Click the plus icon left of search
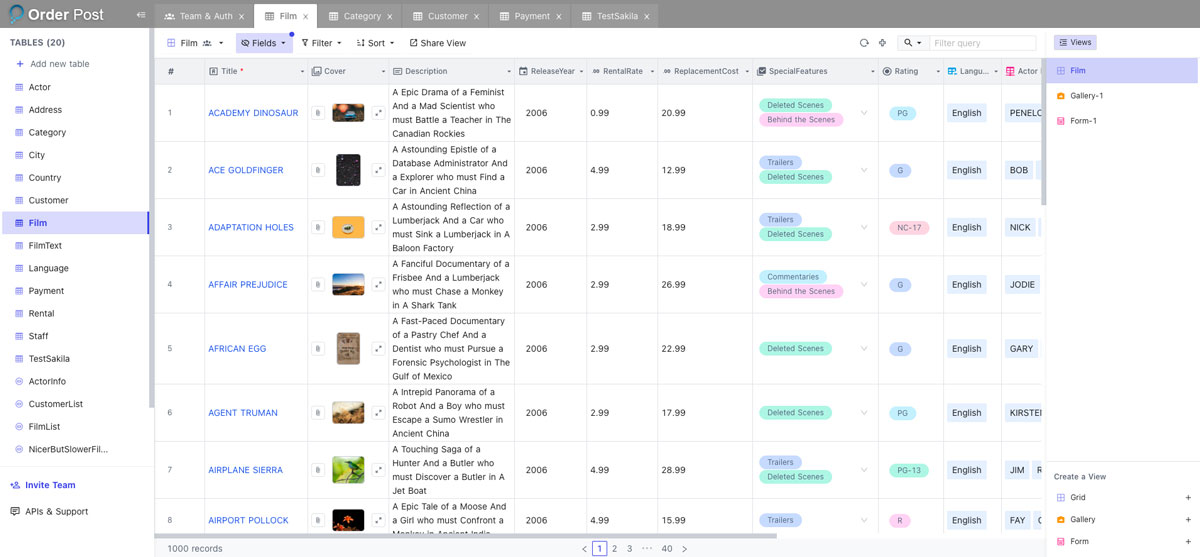Image resolution: width=1200 pixels, height=557 pixels. [x=882, y=43]
